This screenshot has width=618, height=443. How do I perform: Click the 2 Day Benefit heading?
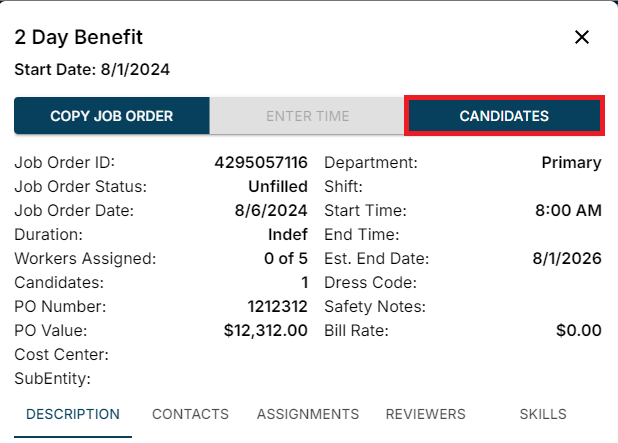tap(78, 38)
